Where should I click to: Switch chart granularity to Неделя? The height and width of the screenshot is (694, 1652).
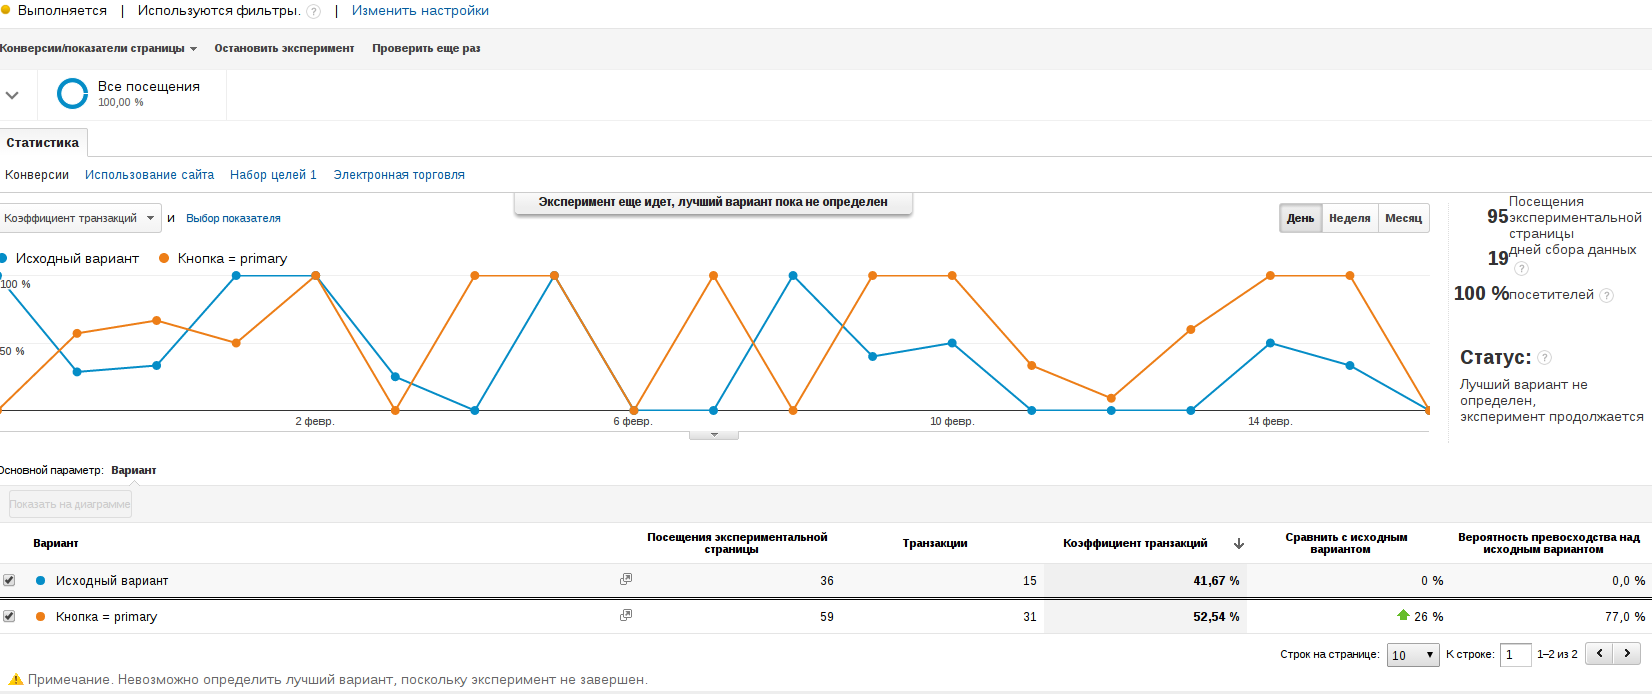pyautogui.click(x=1349, y=218)
